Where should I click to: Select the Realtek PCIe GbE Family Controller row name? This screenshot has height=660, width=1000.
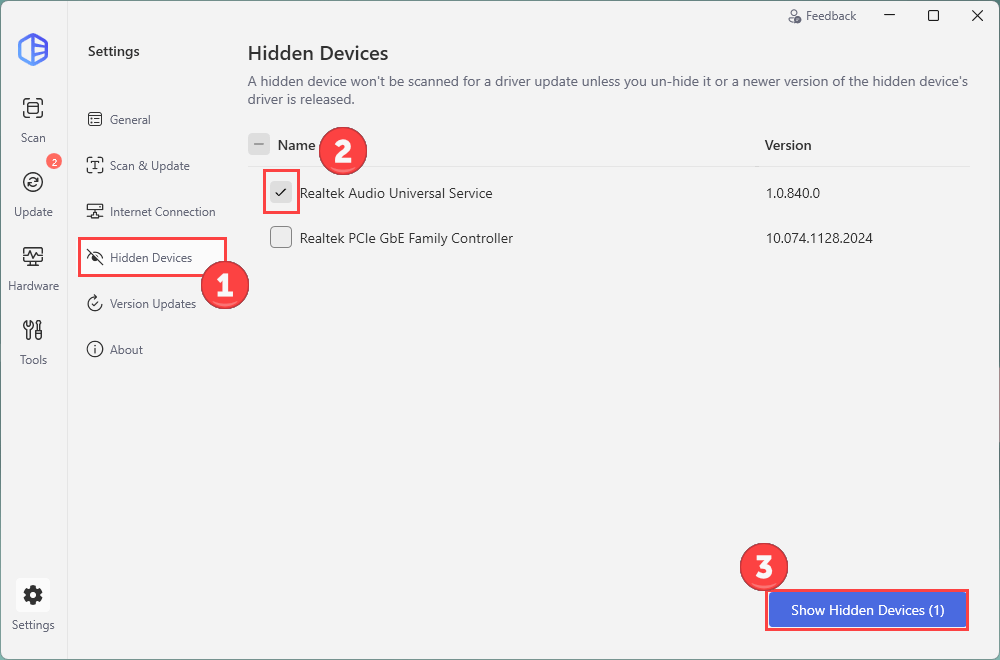point(406,238)
